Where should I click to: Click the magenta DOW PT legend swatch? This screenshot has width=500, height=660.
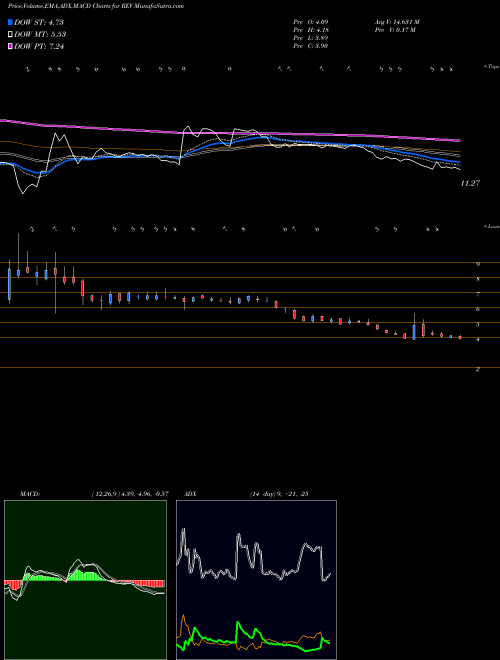pos(11,46)
